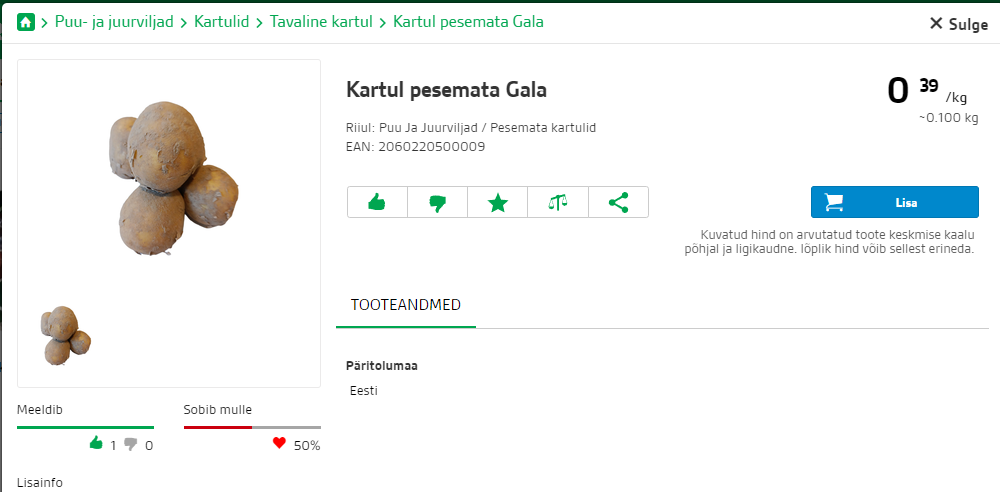Dislike product with thumbs-down toolbar button

tap(438, 203)
